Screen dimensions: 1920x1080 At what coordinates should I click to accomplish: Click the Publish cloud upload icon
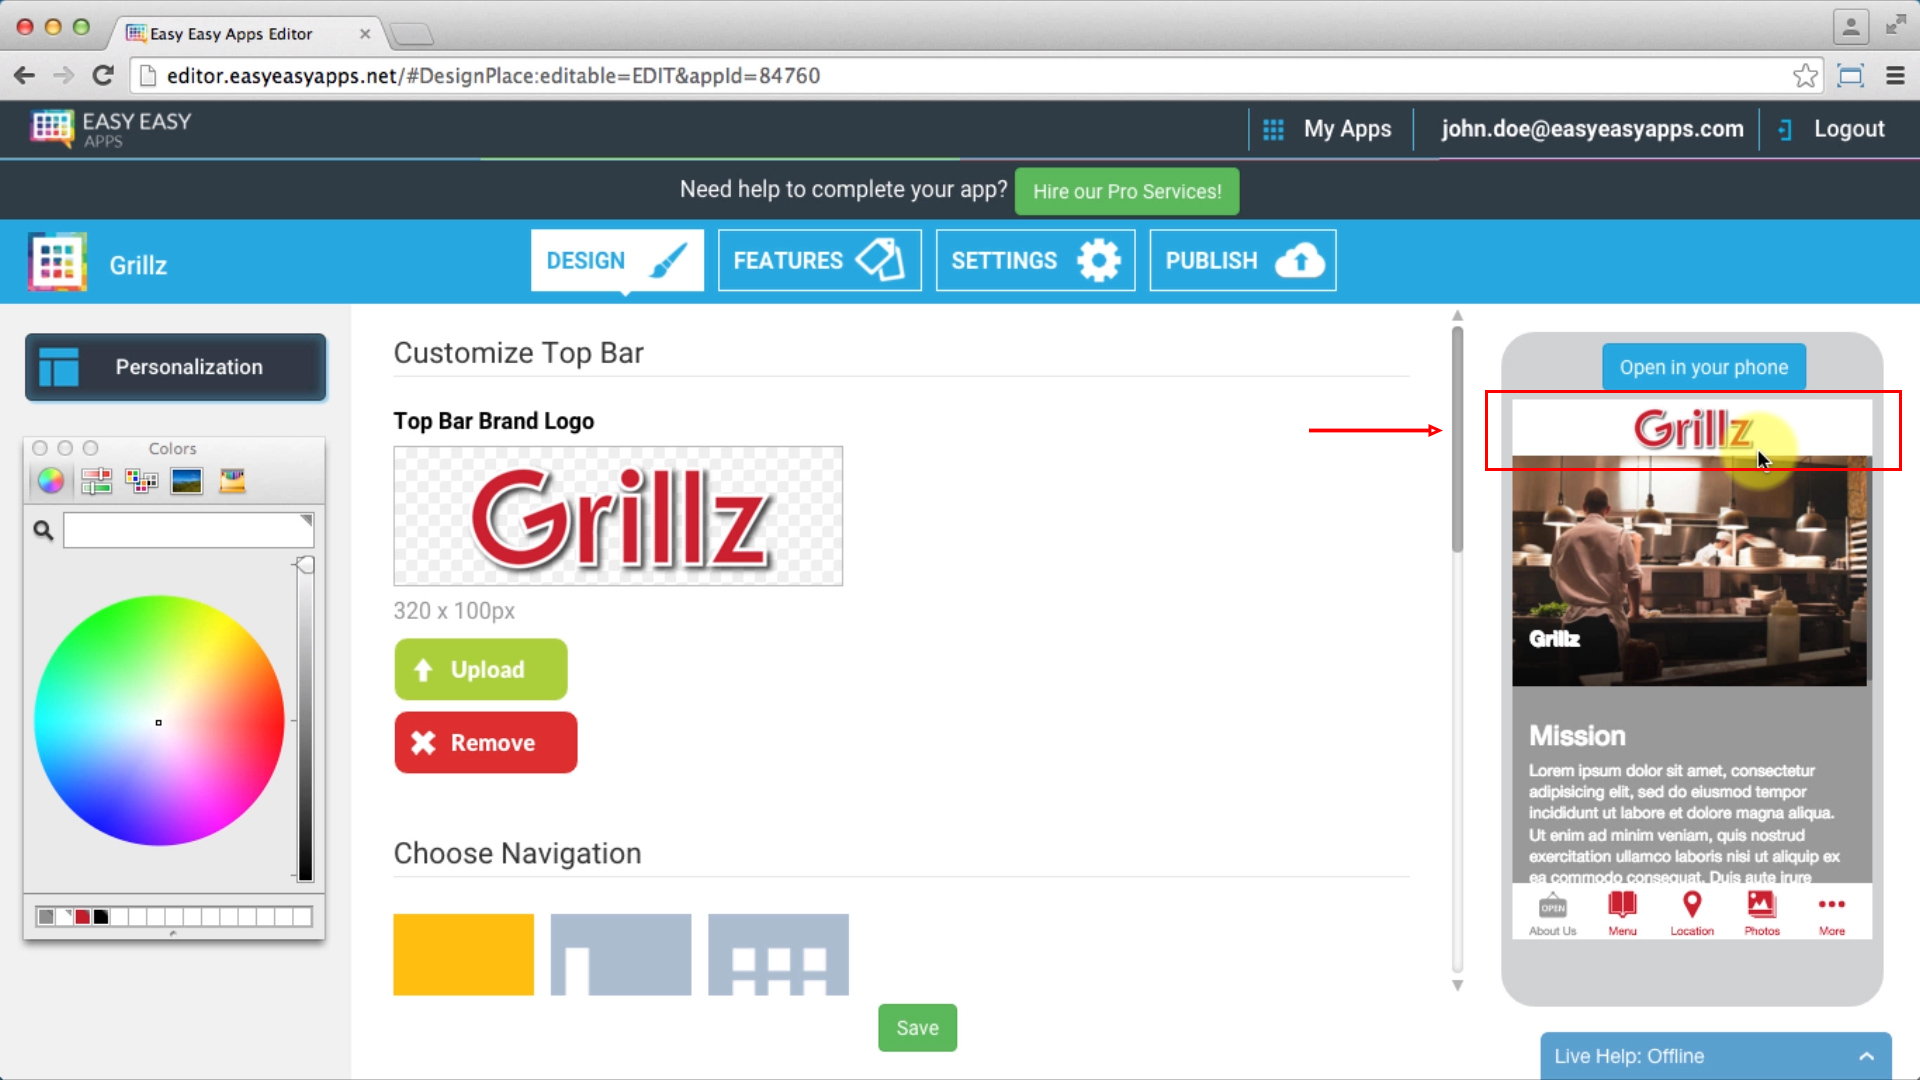click(x=1300, y=260)
